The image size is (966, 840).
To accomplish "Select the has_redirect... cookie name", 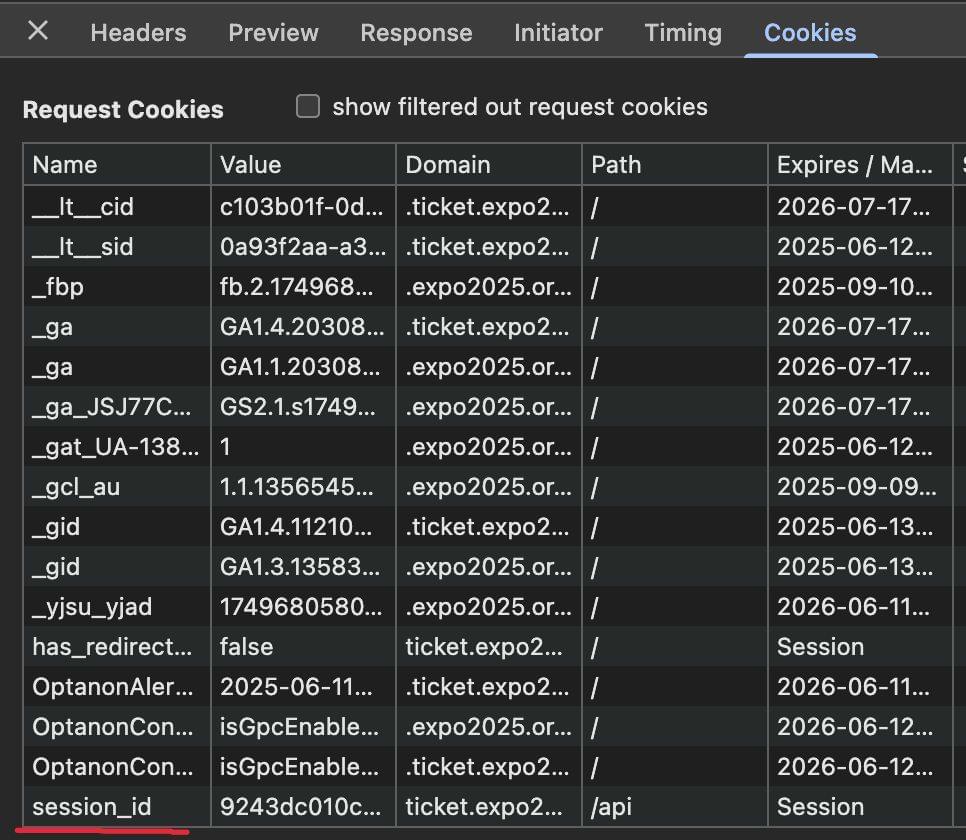I will point(112,647).
